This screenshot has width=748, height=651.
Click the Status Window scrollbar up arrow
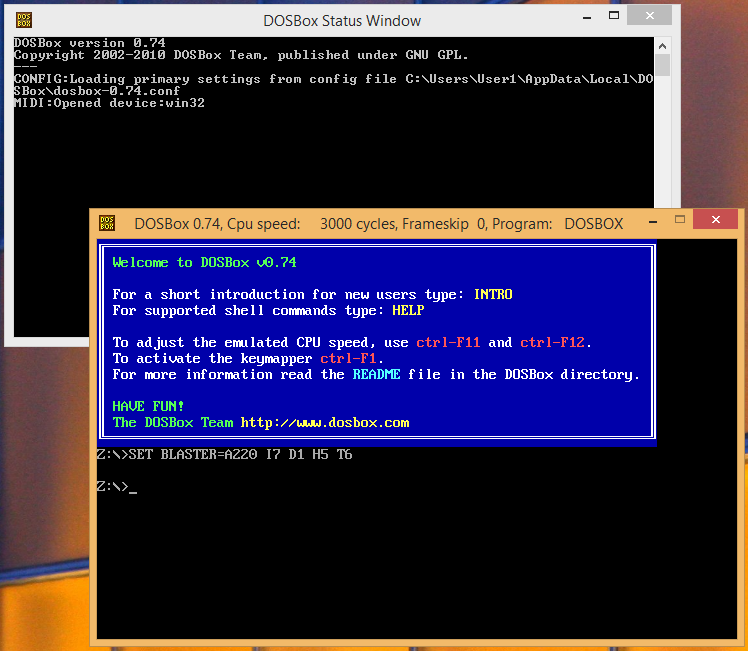[662, 46]
